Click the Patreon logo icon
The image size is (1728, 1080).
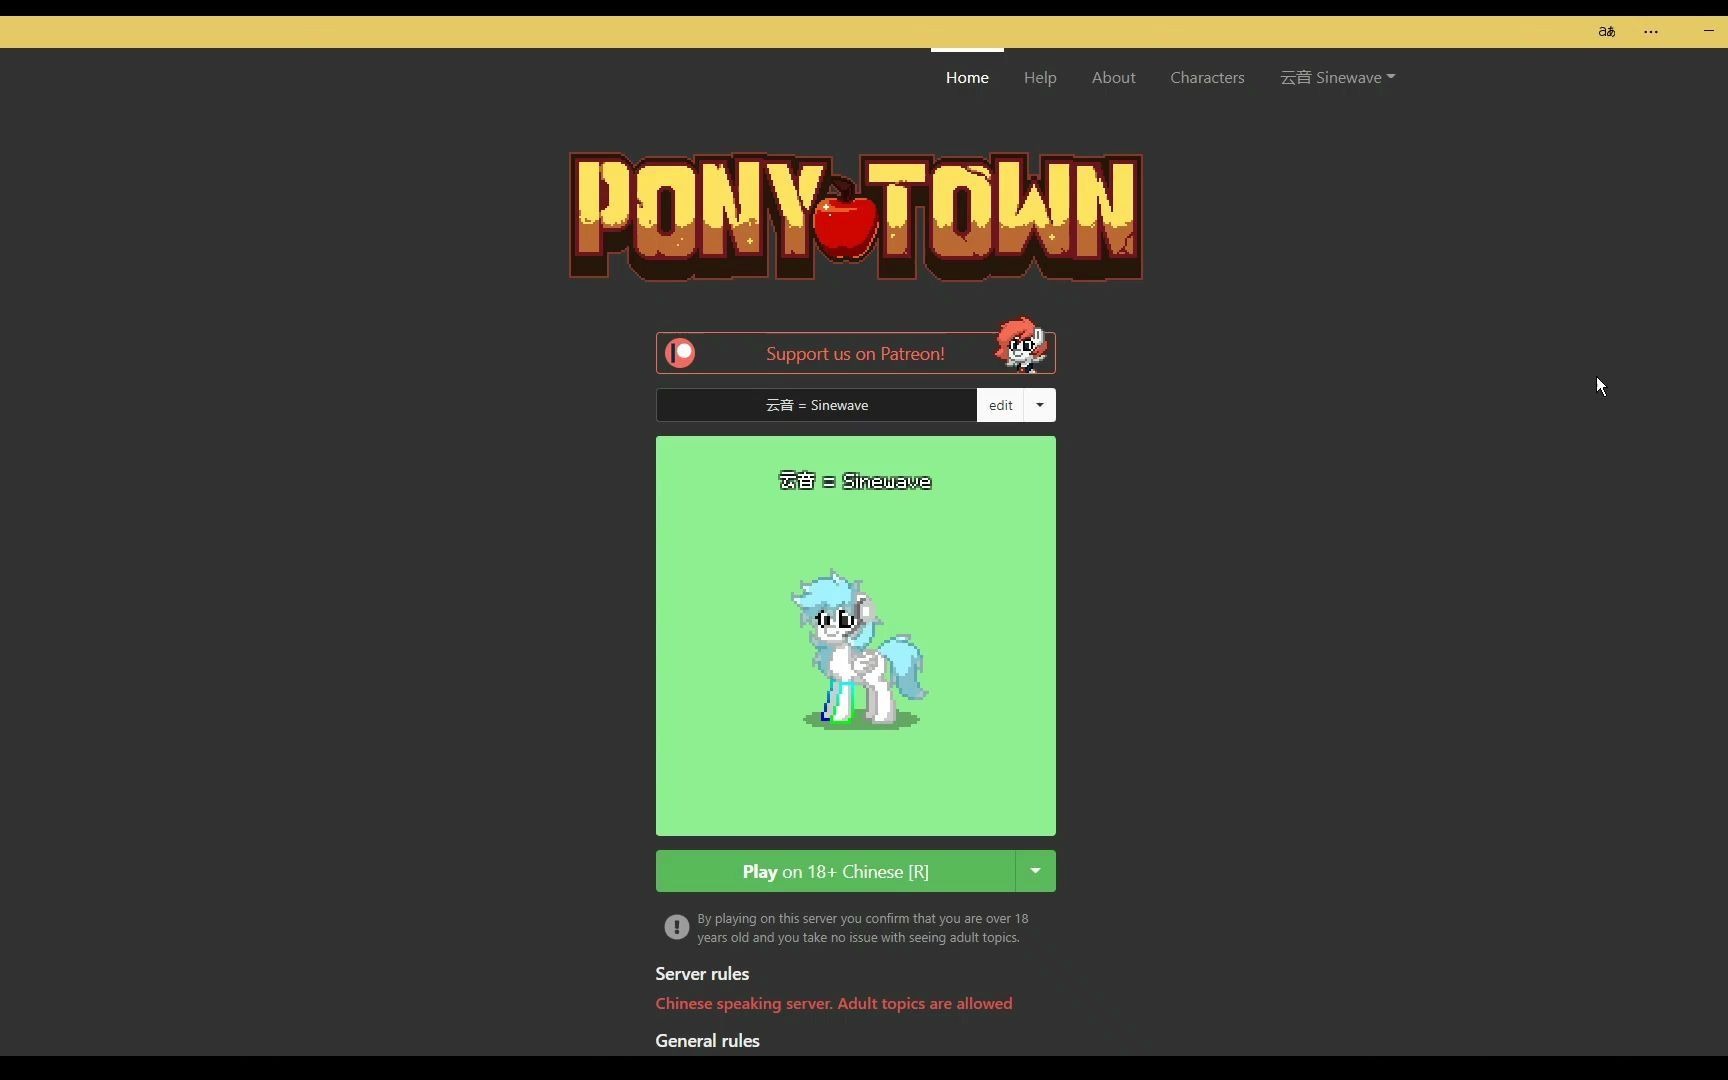coord(680,353)
